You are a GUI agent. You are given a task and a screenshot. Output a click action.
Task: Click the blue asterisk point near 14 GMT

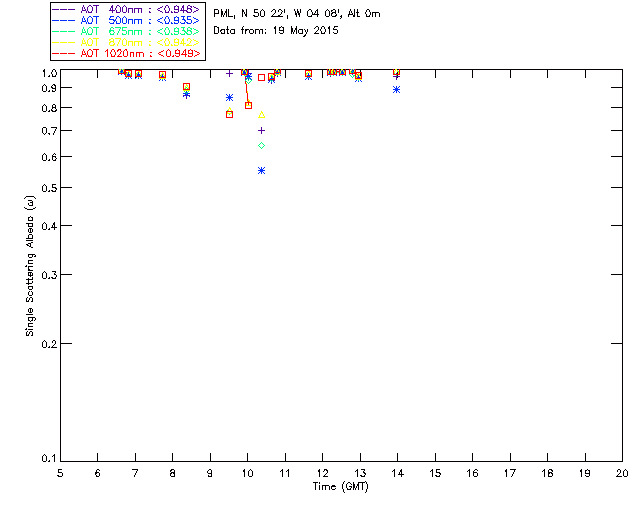(396, 89)
